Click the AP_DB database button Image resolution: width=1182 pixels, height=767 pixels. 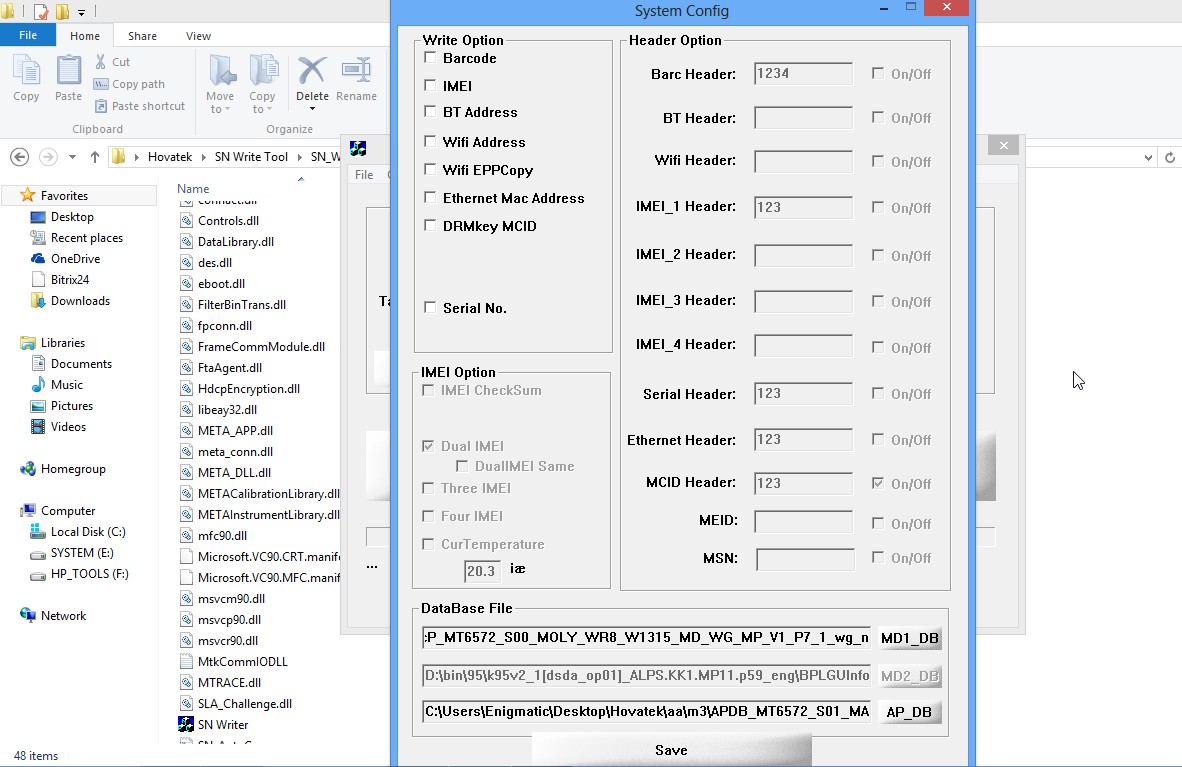click(909, 711)
